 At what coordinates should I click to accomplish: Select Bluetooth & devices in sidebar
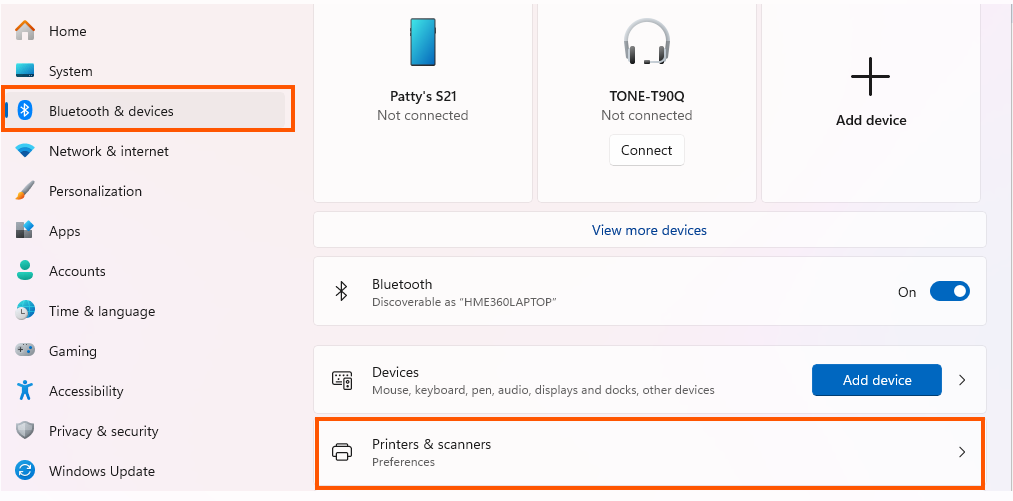(x=111, y=111)
